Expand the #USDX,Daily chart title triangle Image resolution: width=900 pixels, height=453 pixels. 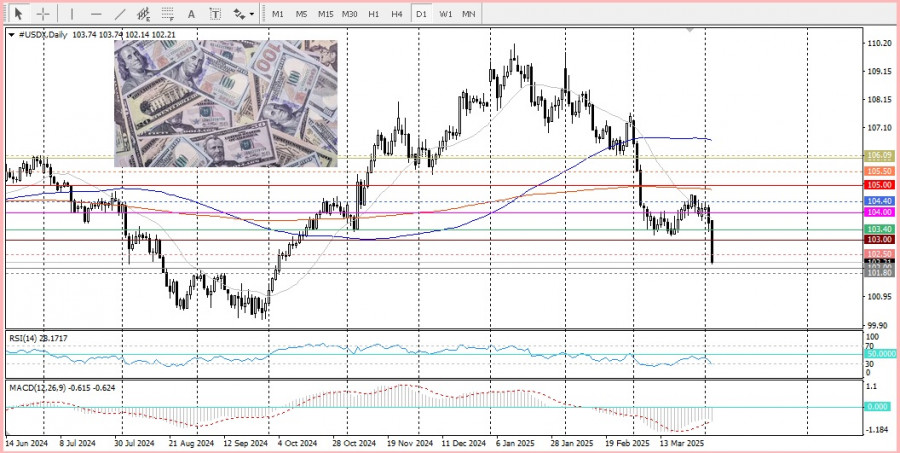11,35
